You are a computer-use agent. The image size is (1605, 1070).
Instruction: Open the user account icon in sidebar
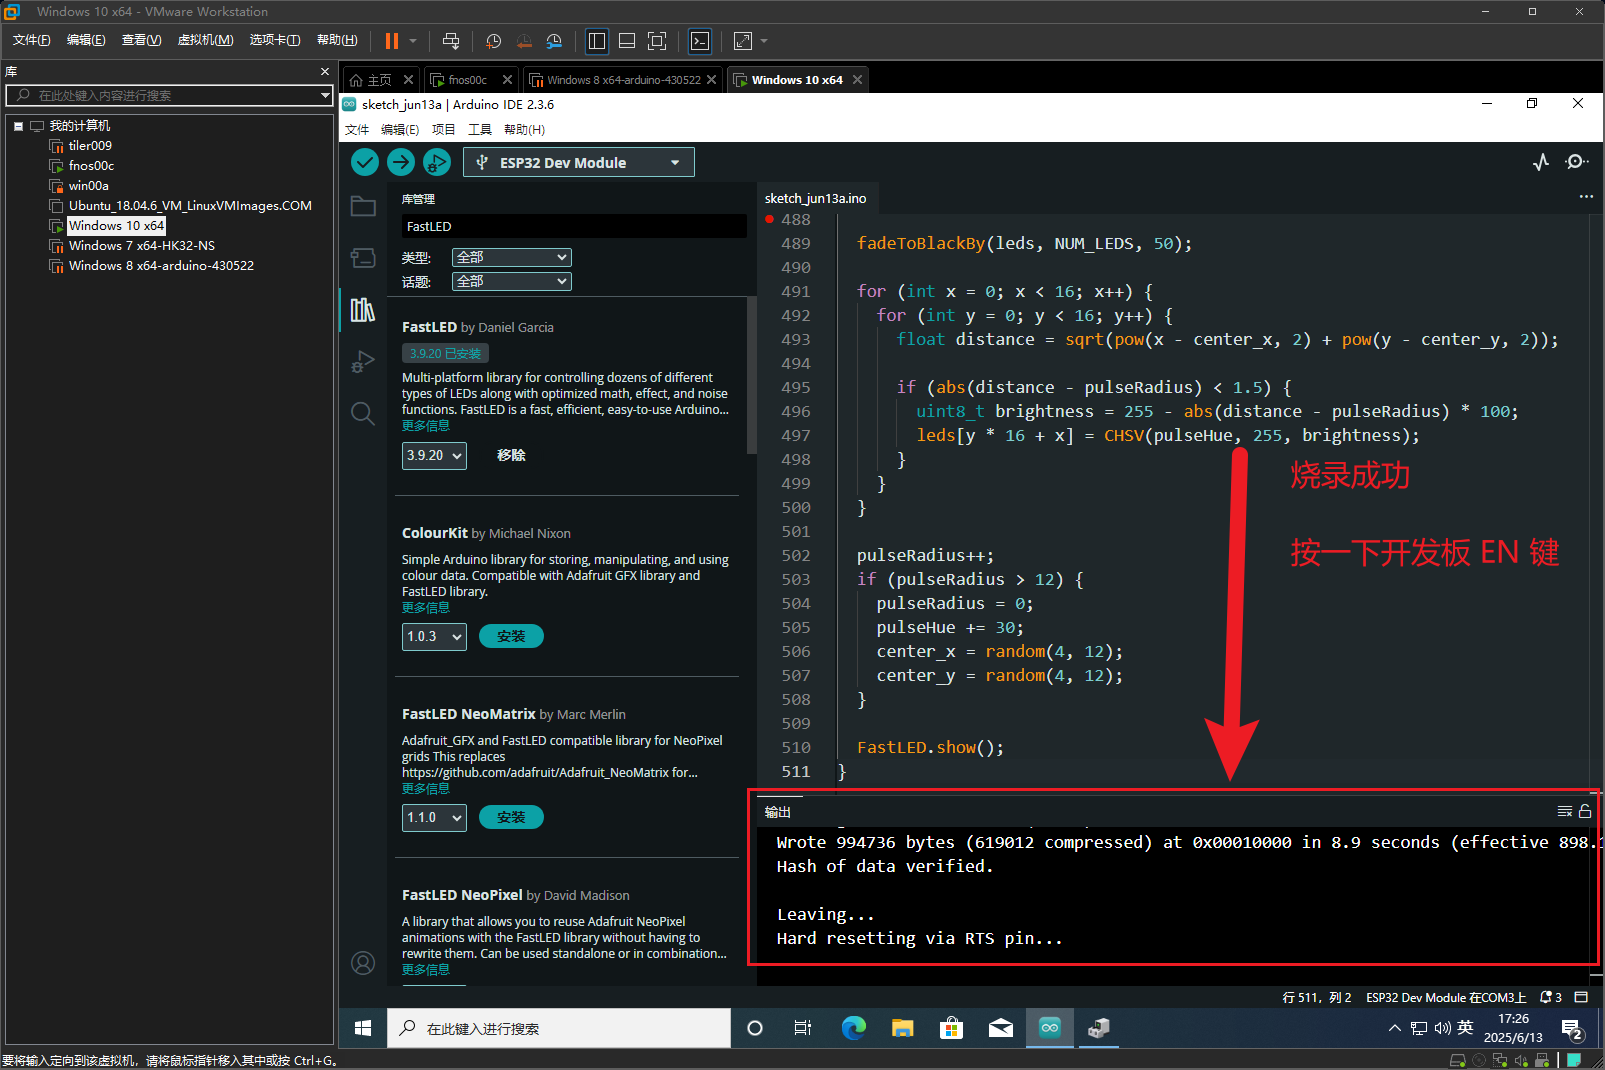coord(363,963)
